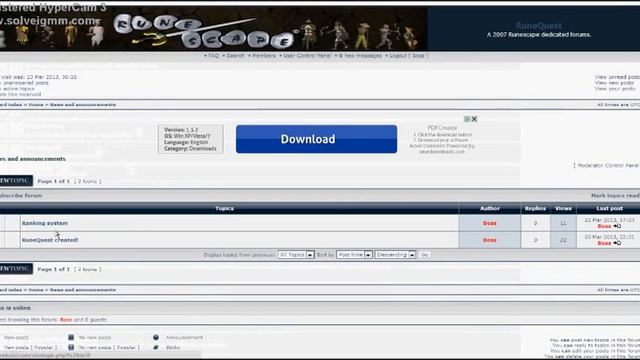Click the Replies column header
The image size is (640, 360).
[535, 208]
